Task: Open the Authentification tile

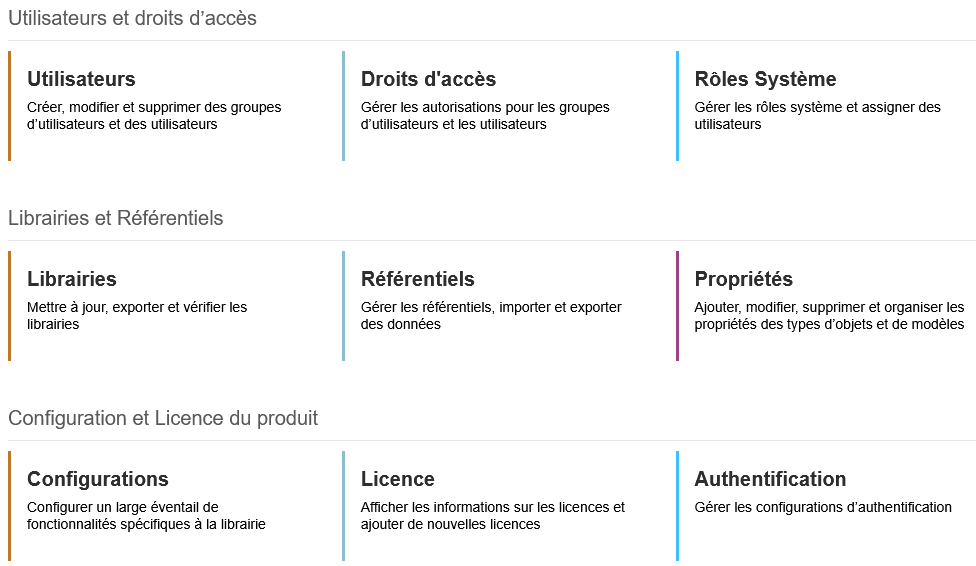Action: click(x=770, y=479)
